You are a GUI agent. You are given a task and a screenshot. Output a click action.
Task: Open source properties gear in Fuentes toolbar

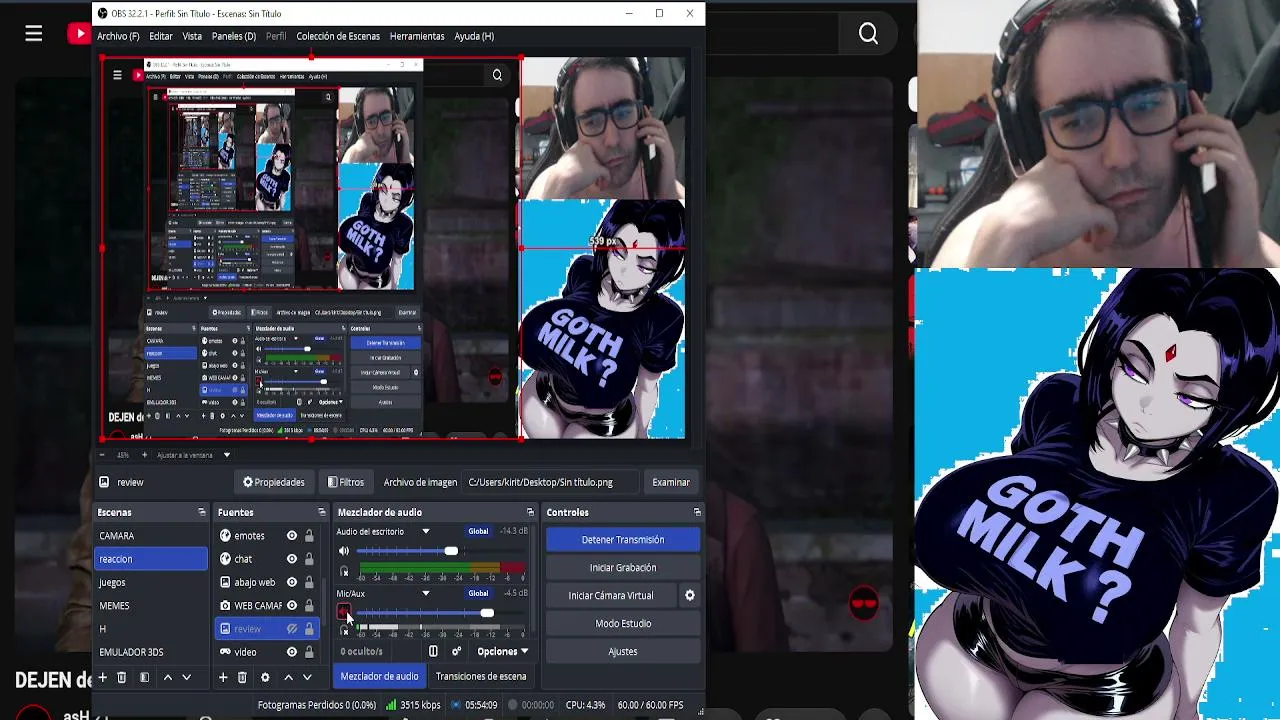pyautogui.click(x=265, y=677)
